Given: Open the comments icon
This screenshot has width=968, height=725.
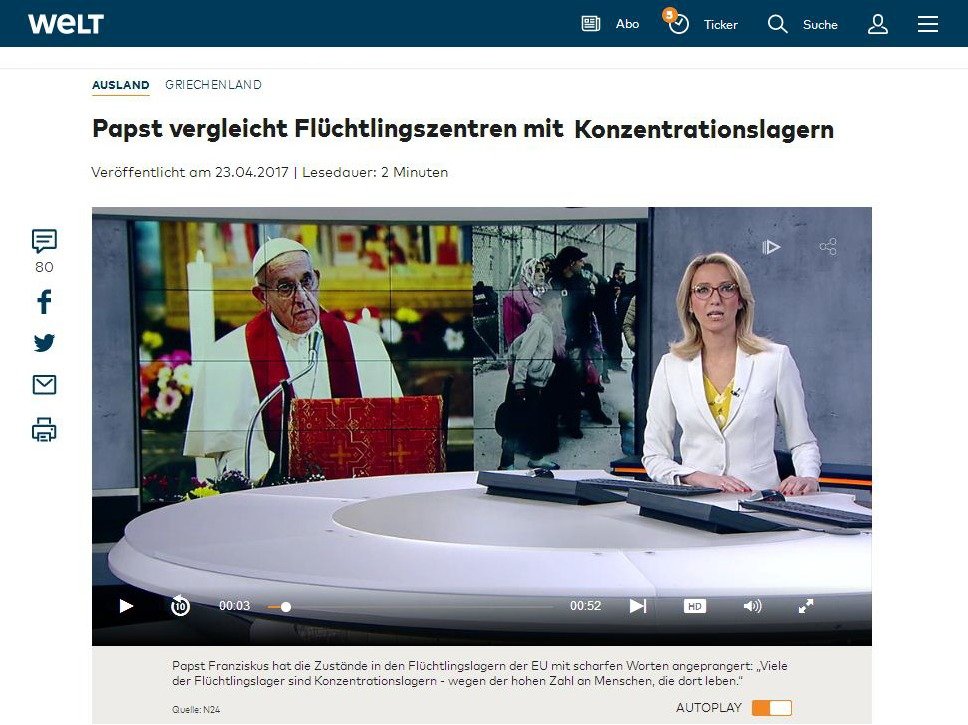Looking at the screenshot, I should (44, 240).
